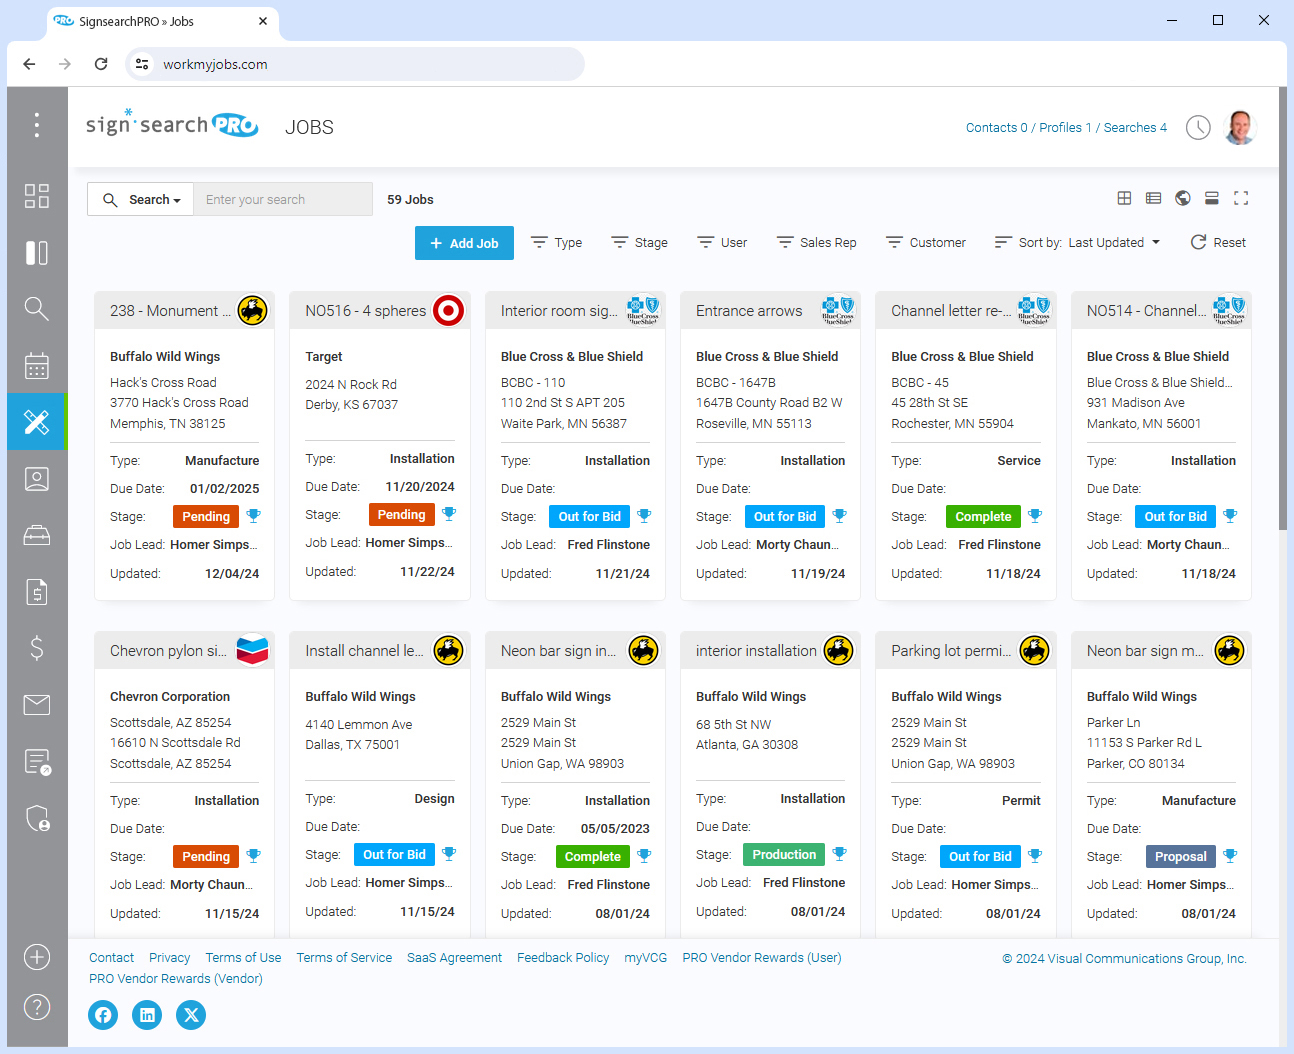The width and height of the screenshot is (1294, 1054).
Task: Open the SaaS Agreement link
Action: (454, 957)
